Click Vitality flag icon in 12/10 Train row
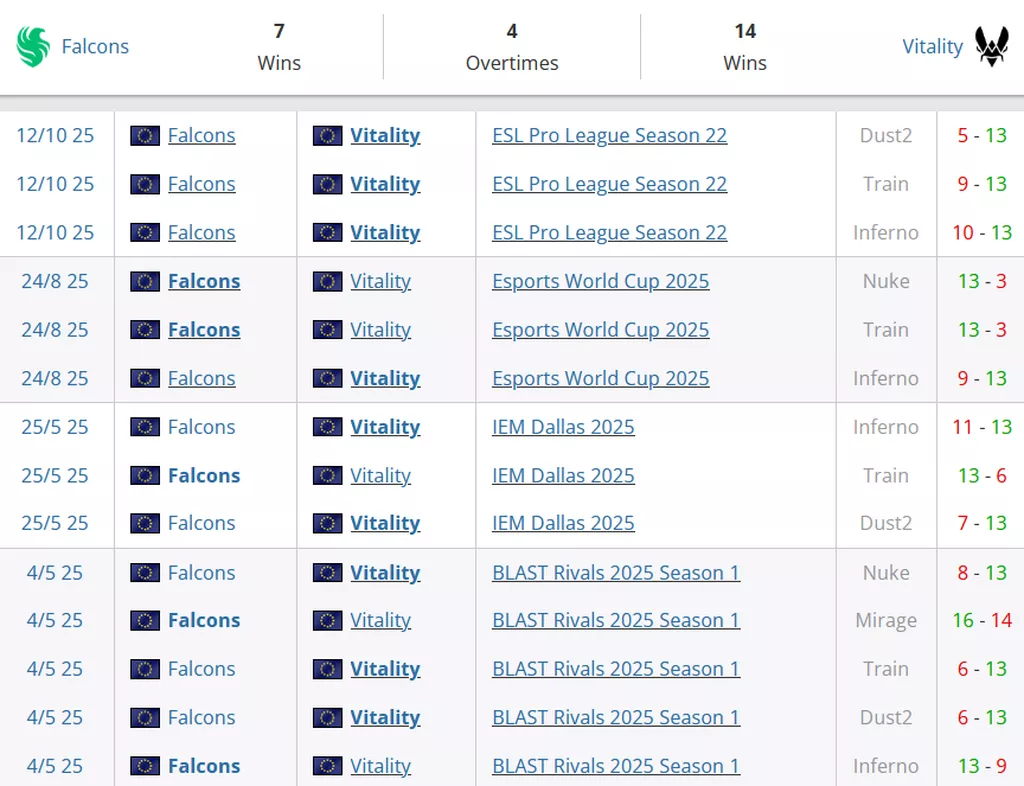1024x786 pixels. [328, 184]
